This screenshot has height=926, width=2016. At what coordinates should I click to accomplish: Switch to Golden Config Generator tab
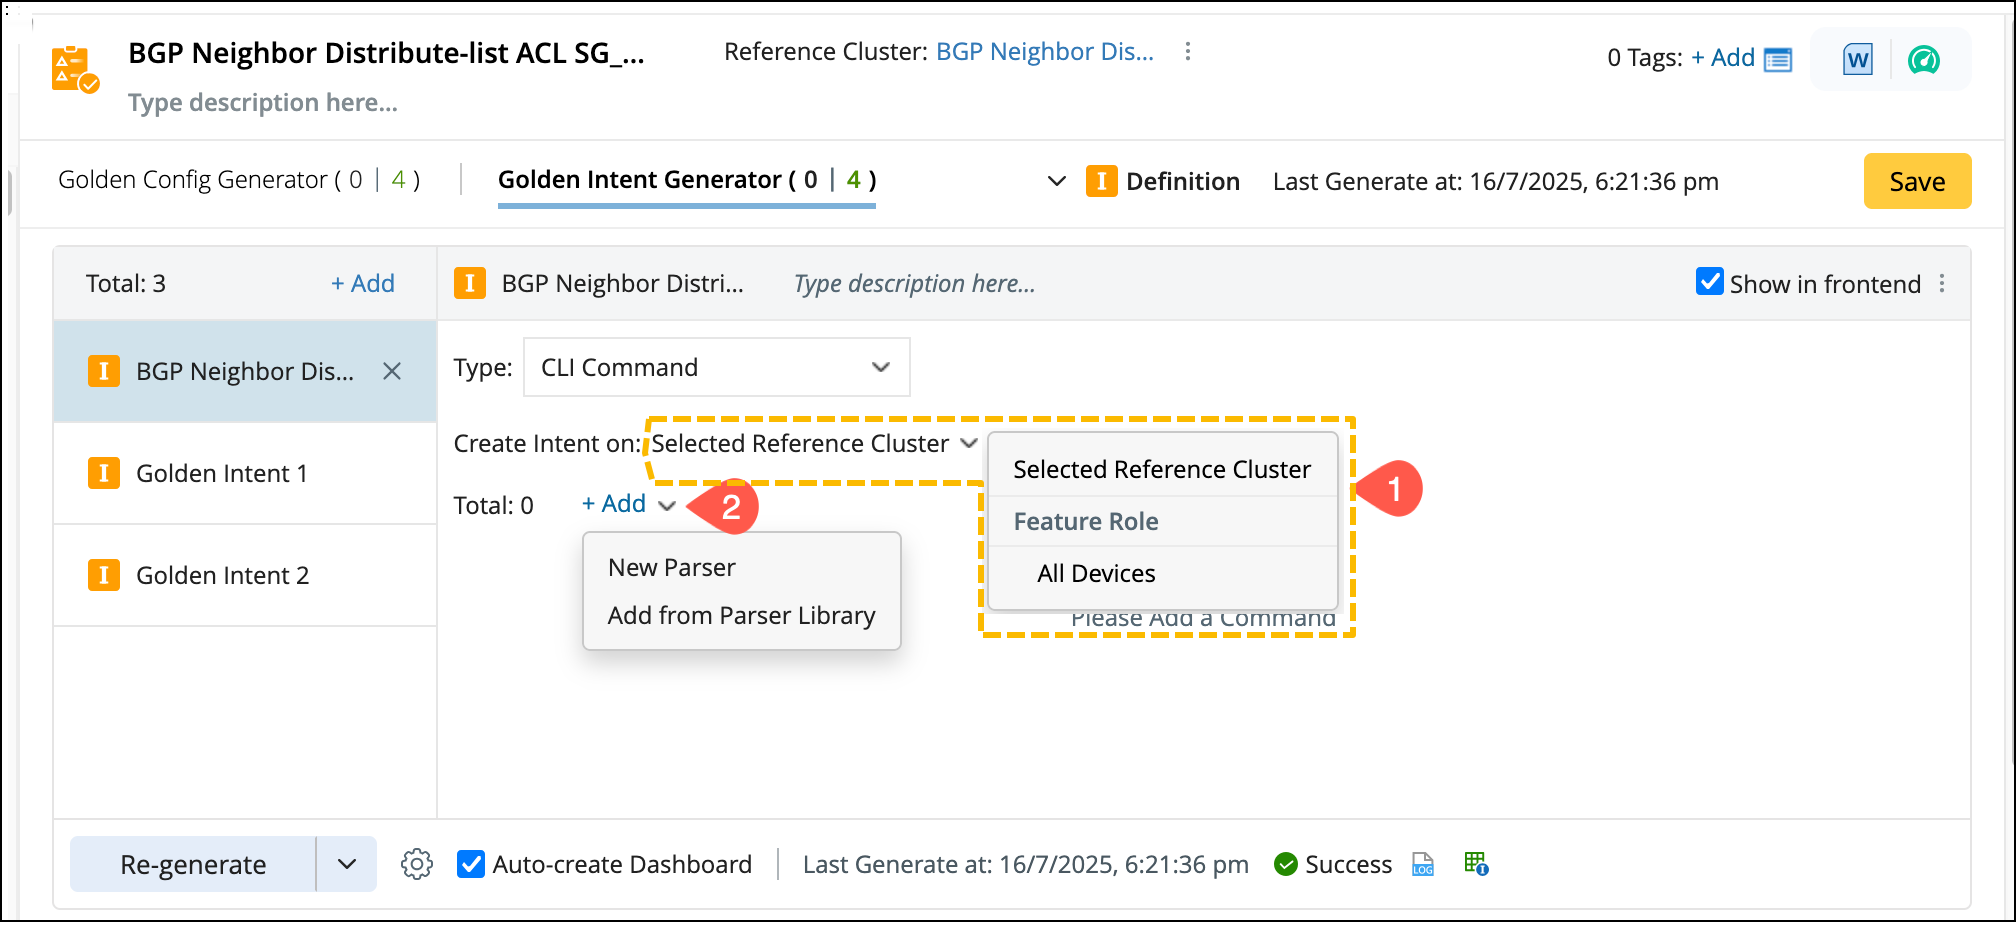[x=239, y=180]
